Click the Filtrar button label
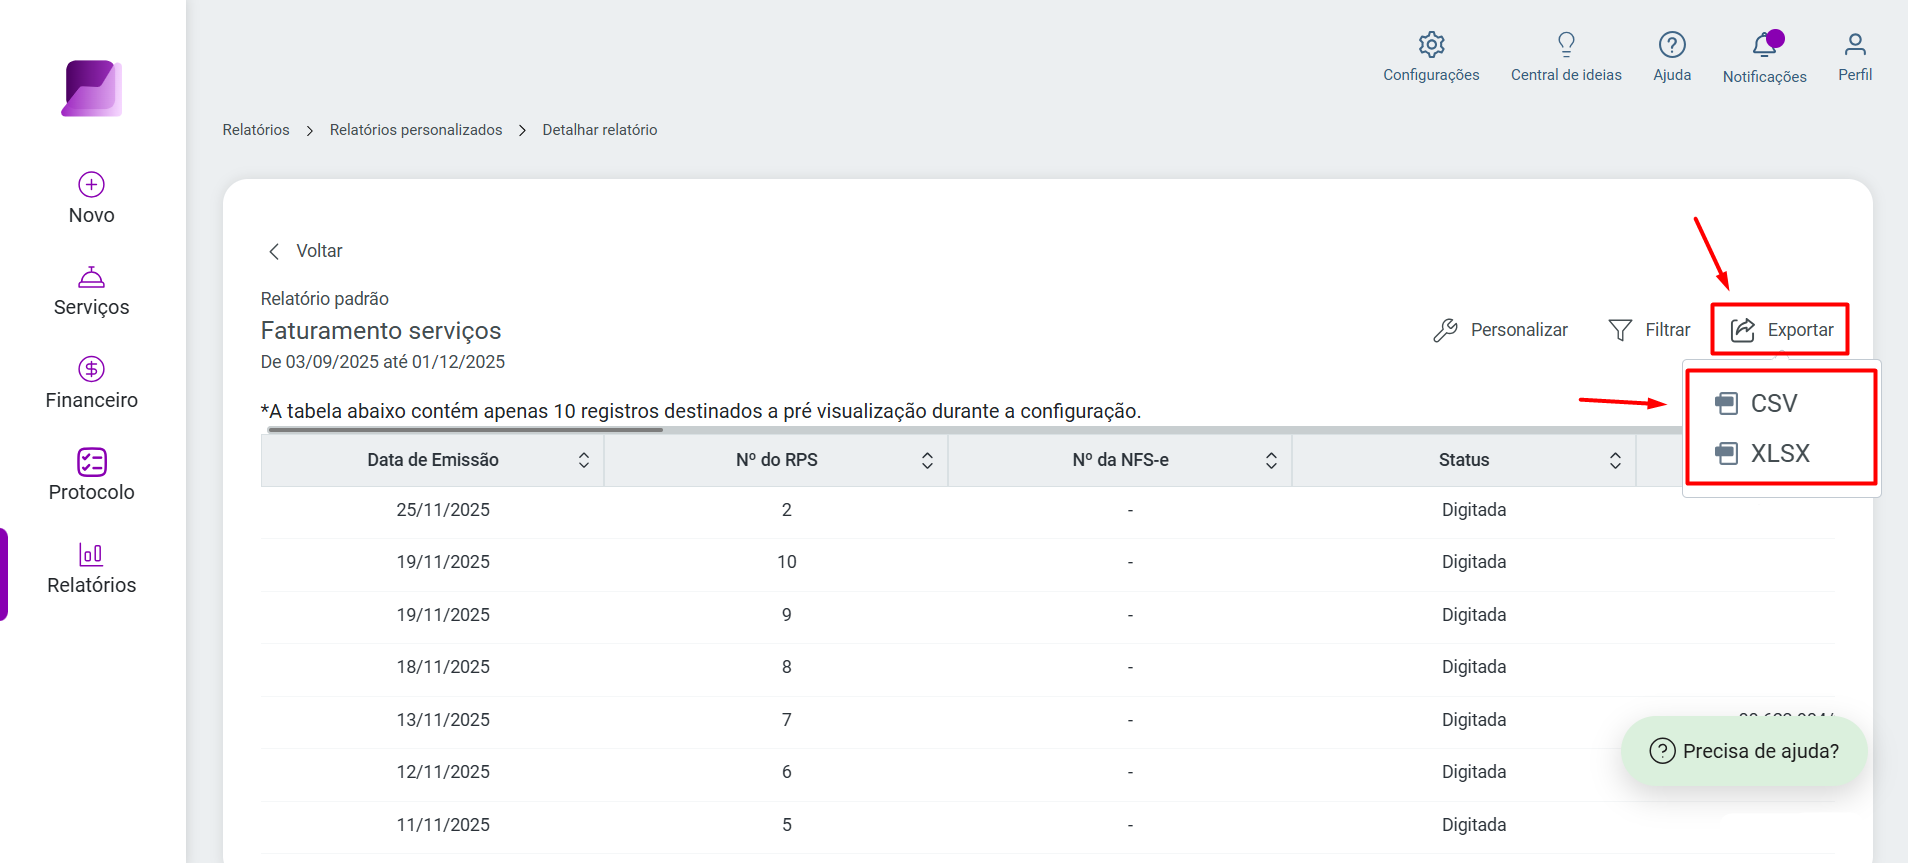The image size is (1908, 863). click(1668, 330)
